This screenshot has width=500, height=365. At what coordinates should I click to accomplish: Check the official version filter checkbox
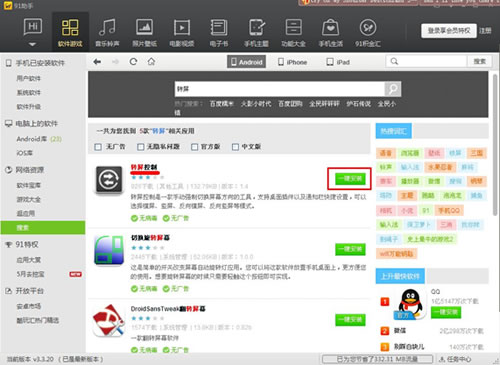(194, 147)
